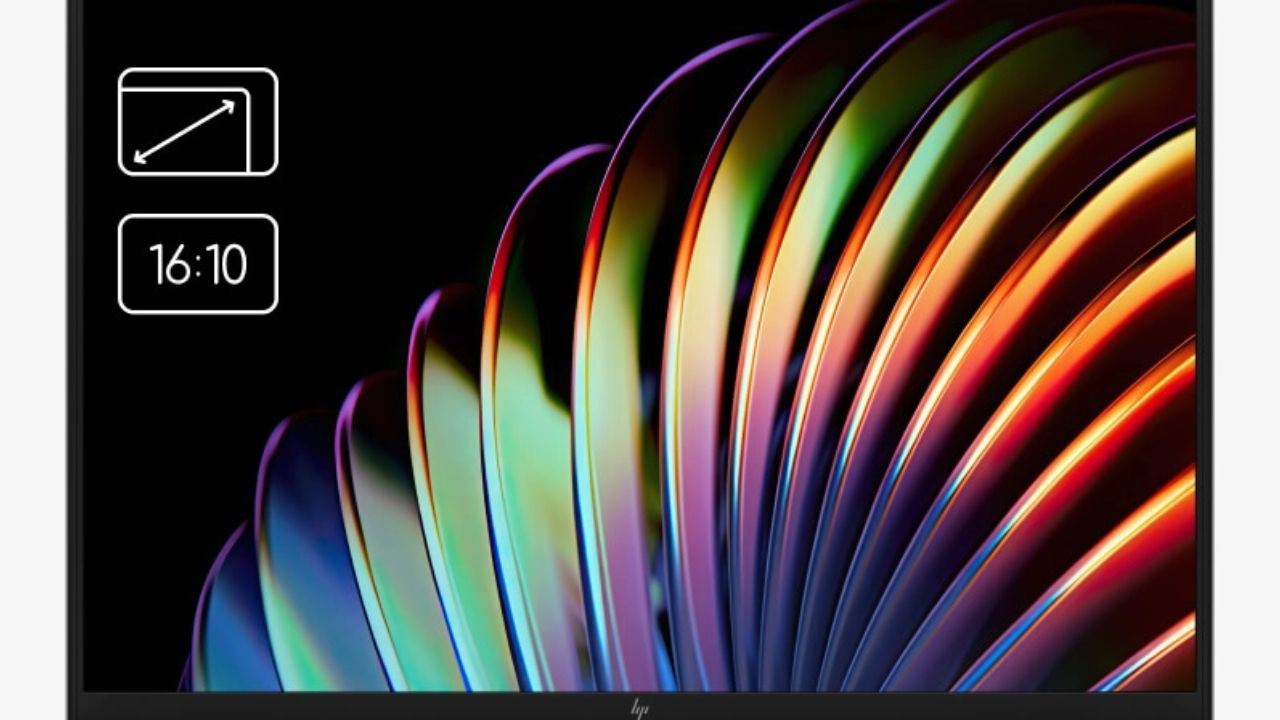Select the 16:10 aspect ratio badge
This screenshot has width=1280, height=720.
tap(197, 264)
